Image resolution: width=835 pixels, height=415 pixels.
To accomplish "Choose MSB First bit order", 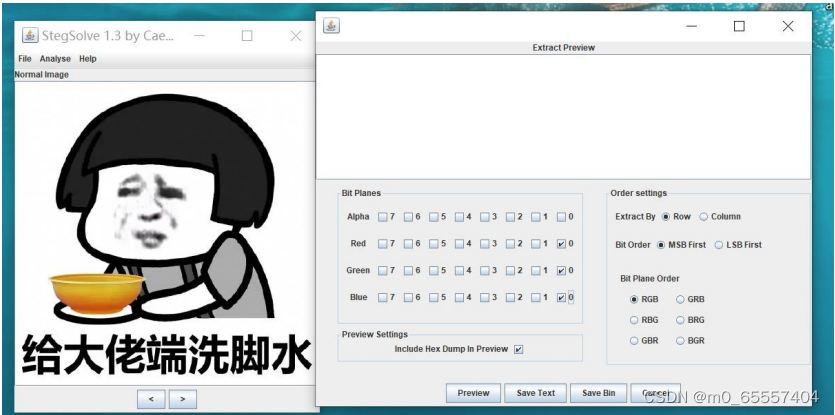I will click(x=661, y=245).
